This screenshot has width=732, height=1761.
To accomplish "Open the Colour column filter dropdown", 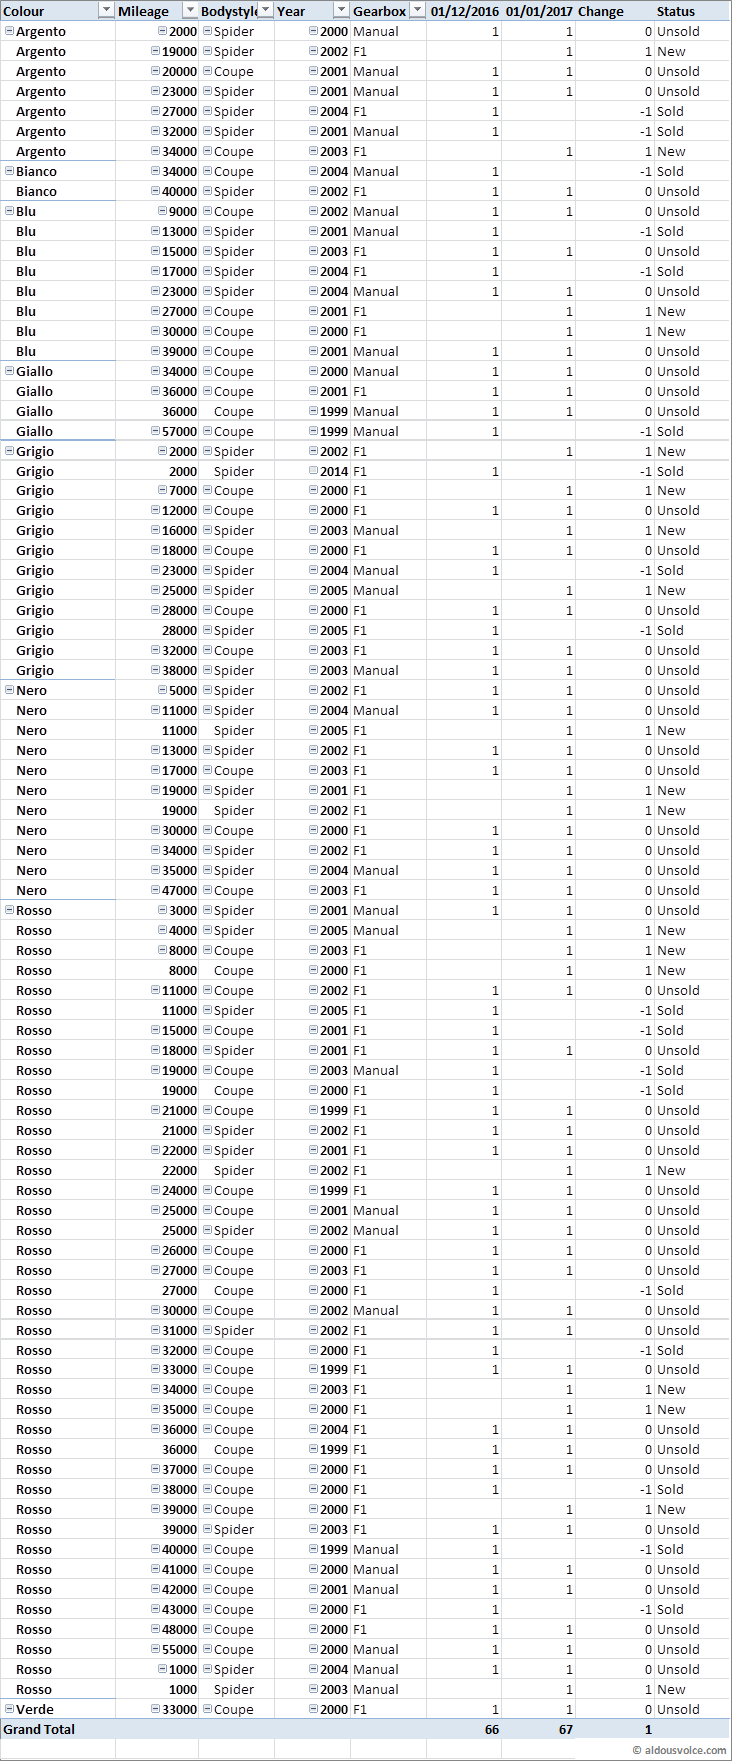I will click(x=106, y=11).
